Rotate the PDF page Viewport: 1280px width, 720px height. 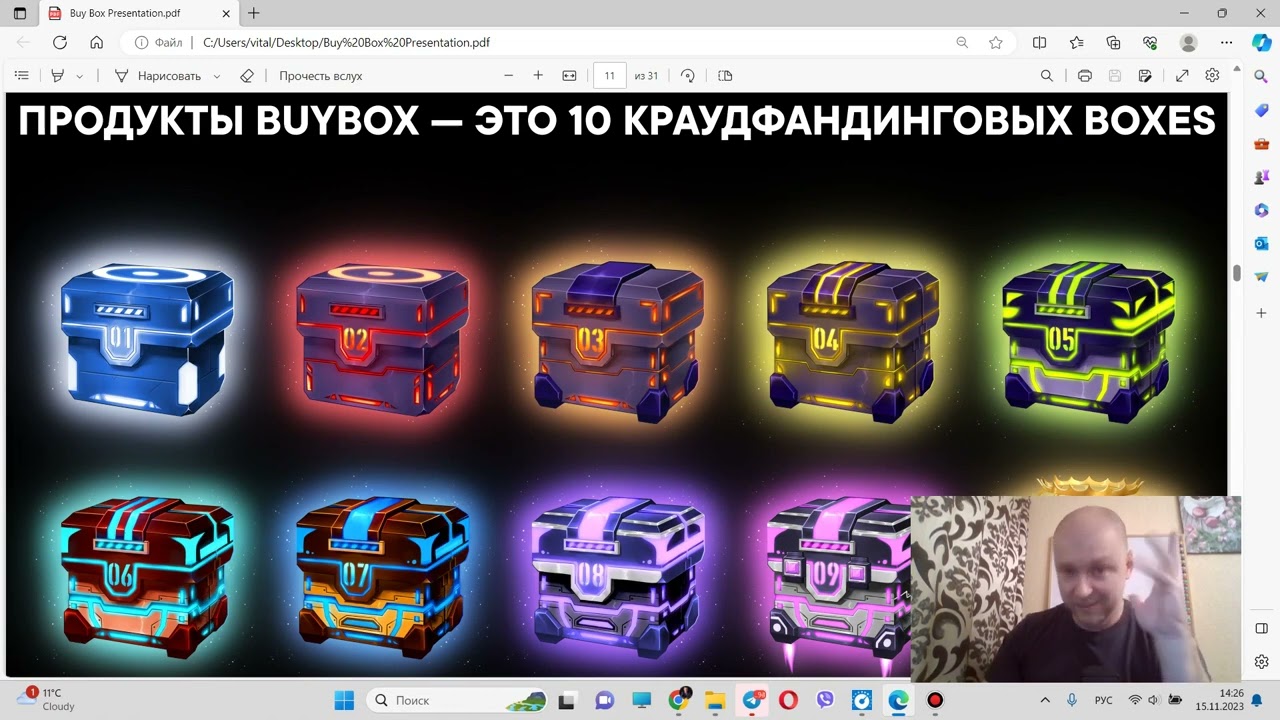tap(688, 75)
